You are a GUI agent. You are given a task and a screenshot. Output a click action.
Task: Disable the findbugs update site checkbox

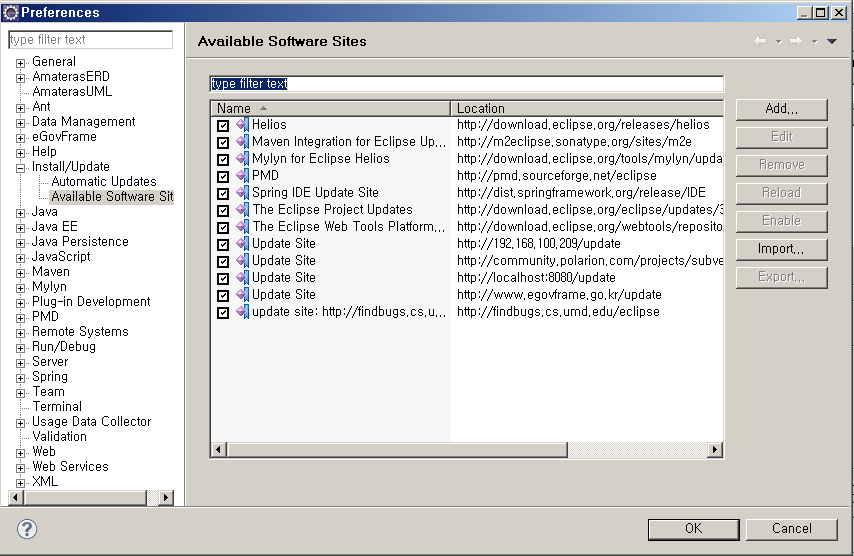(223, 313)
